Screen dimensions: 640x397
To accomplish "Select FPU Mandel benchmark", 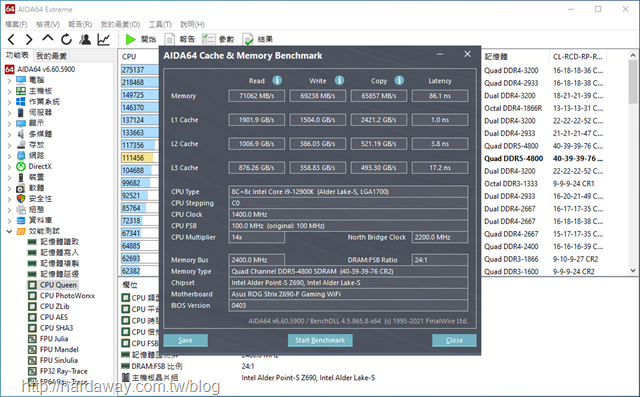I will click(59, 350).
